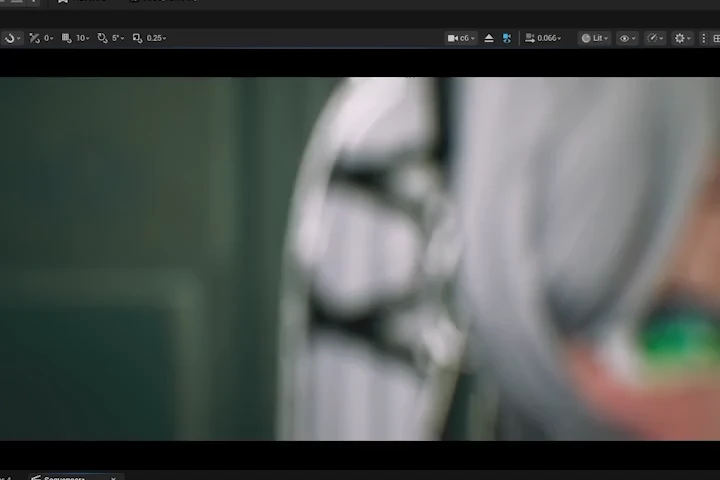Open the c6 camera selection dropdown
720x480 pixels.
(461, 38)
